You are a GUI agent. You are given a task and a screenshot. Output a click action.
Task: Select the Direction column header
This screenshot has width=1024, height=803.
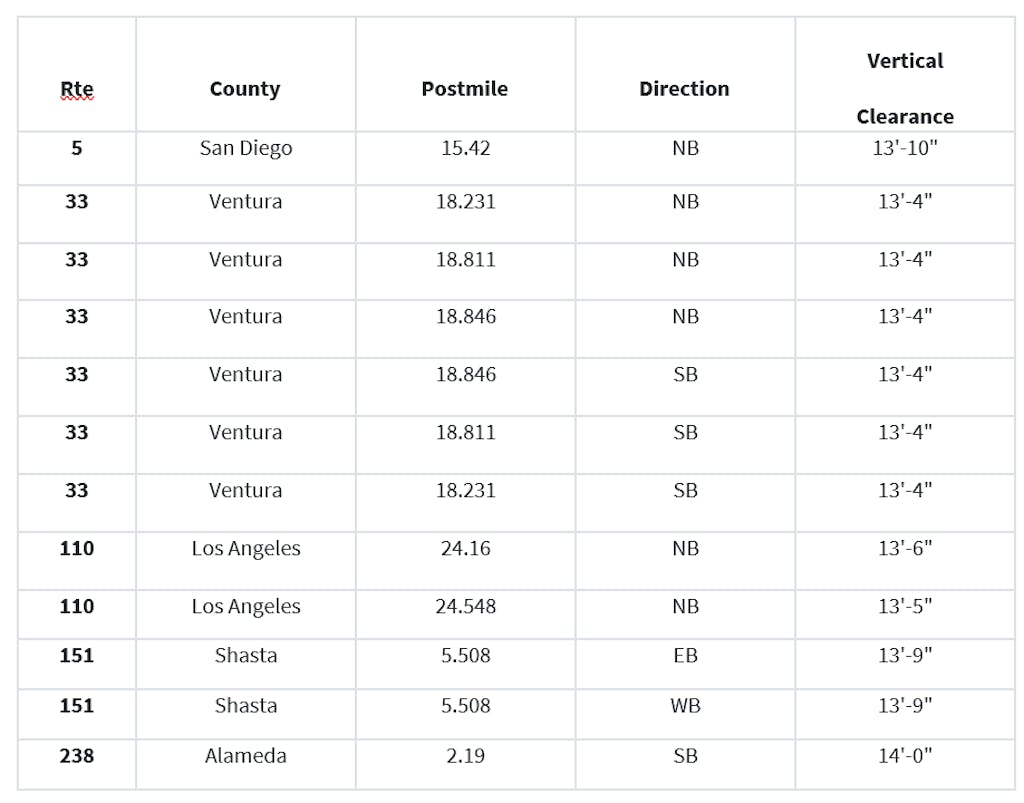tap(685, 89)
